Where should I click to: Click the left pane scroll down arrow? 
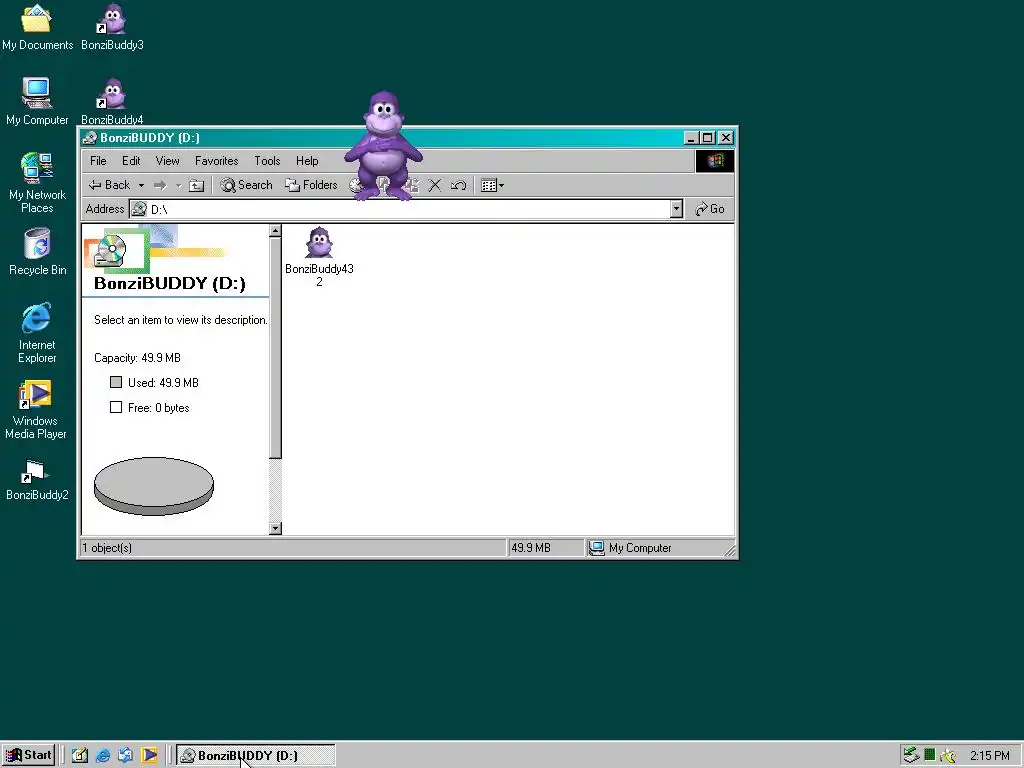tap(276, 528)
